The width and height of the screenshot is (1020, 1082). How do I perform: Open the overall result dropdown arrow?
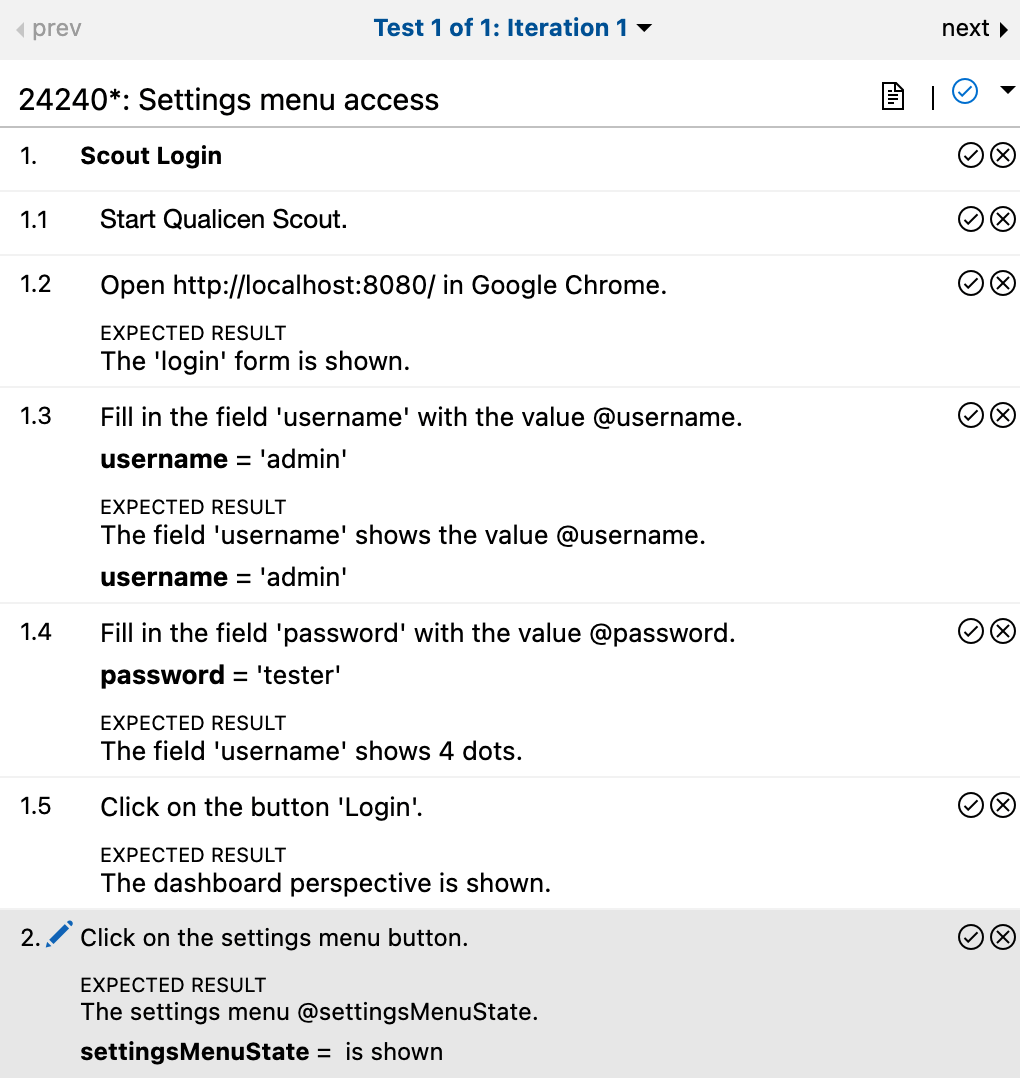pyautogui.click(x=1008, y=89)
